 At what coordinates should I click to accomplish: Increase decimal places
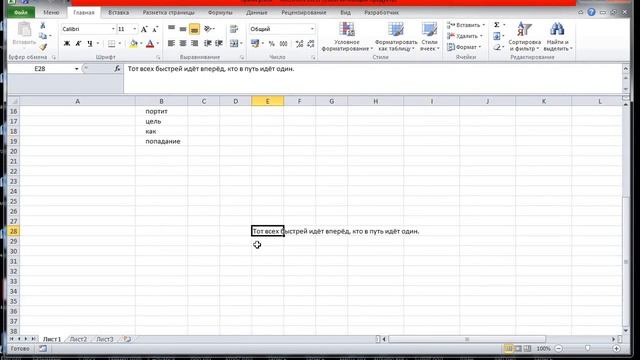click(x=299, y=43)
